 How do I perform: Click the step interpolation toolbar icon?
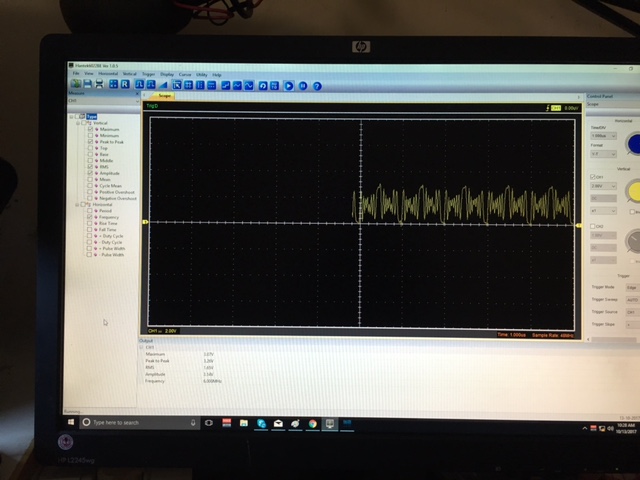(x=226, y=85)
